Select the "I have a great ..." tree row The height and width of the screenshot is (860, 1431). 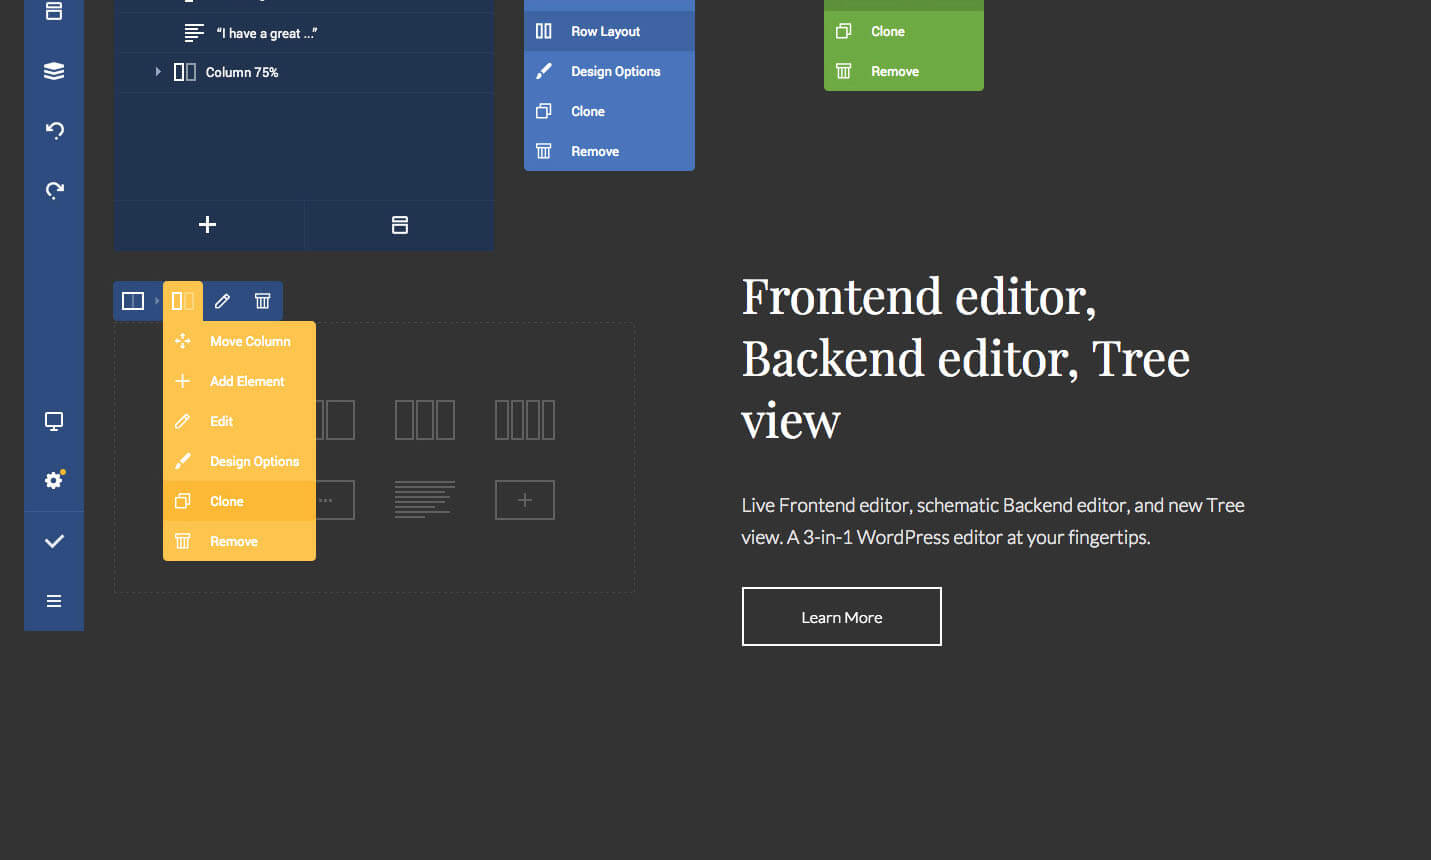(x=304, y=33)
